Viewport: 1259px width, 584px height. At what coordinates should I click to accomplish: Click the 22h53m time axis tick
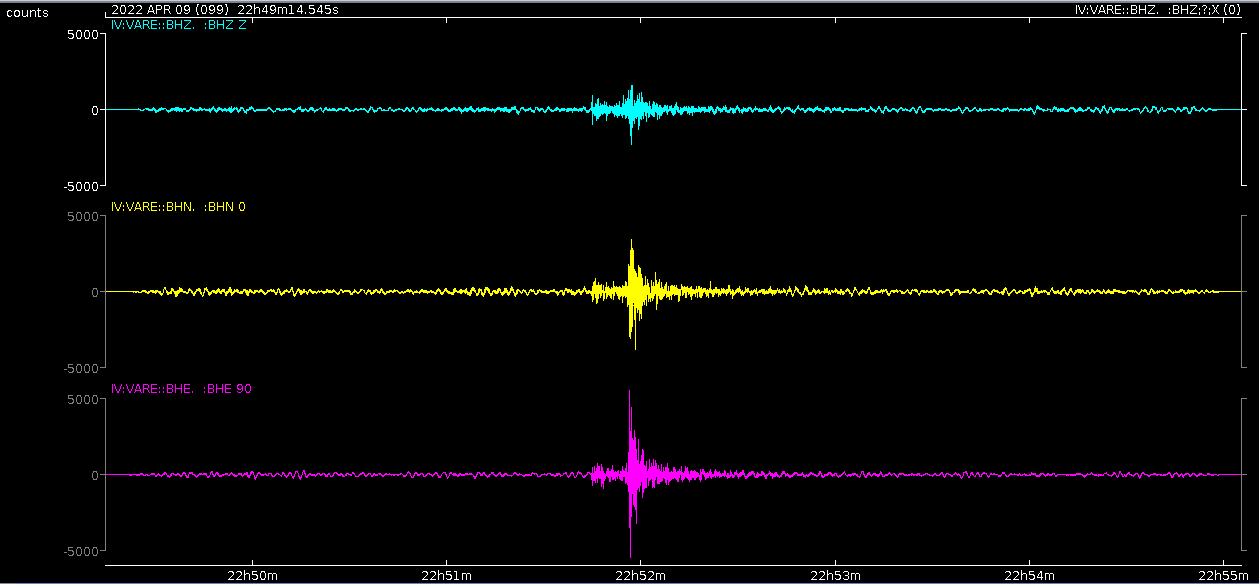tap(836, 575)
